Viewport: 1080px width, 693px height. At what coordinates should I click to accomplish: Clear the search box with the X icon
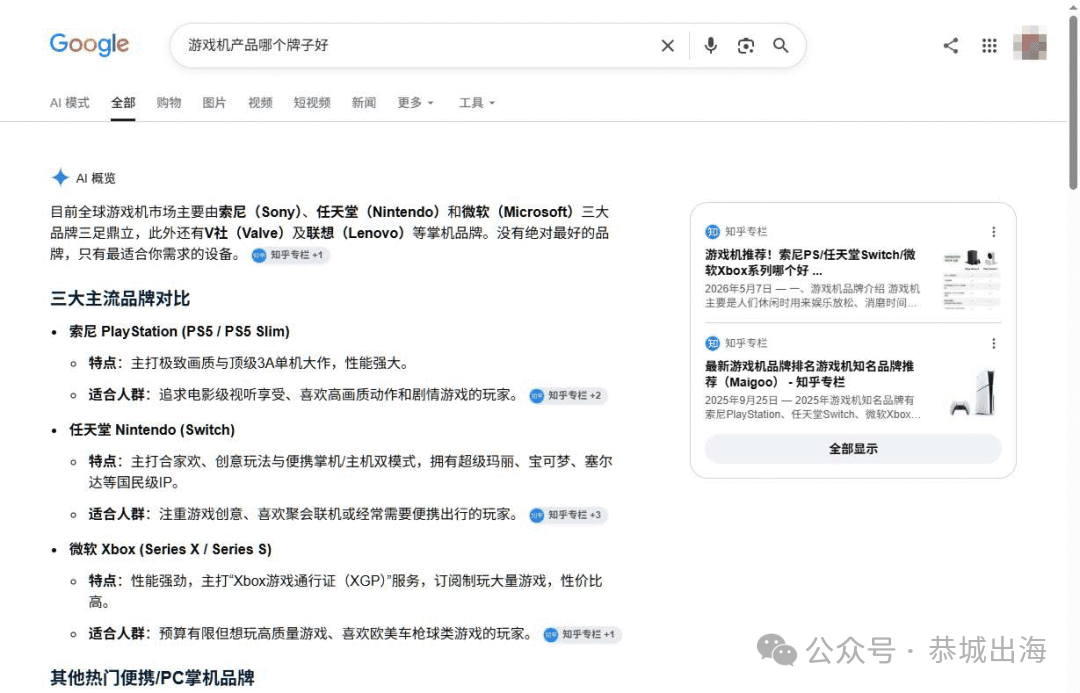[667, 45]
